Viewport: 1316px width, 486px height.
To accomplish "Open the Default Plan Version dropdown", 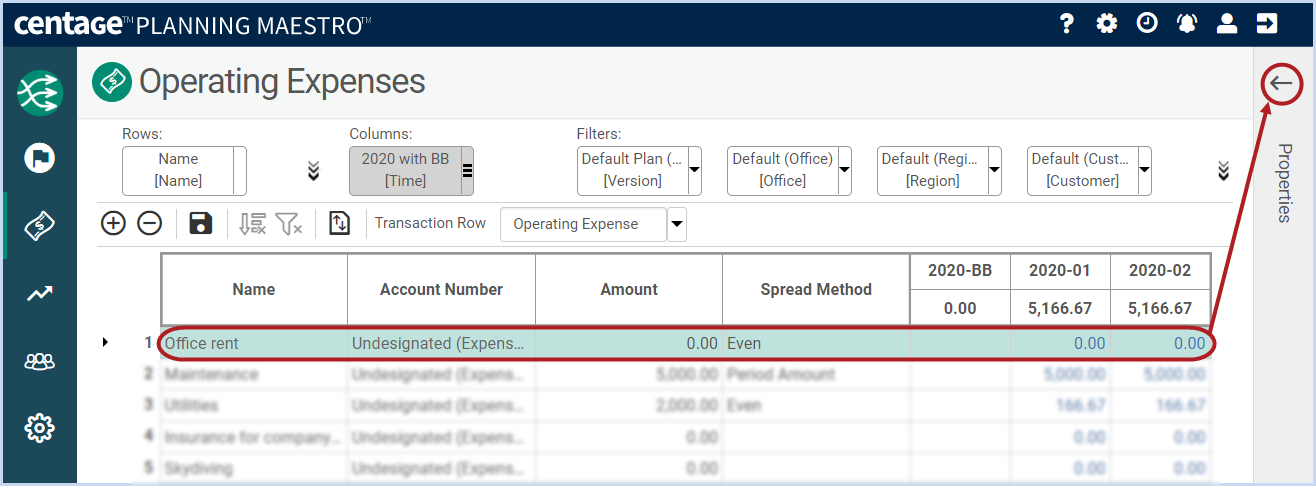I will 695,171.
